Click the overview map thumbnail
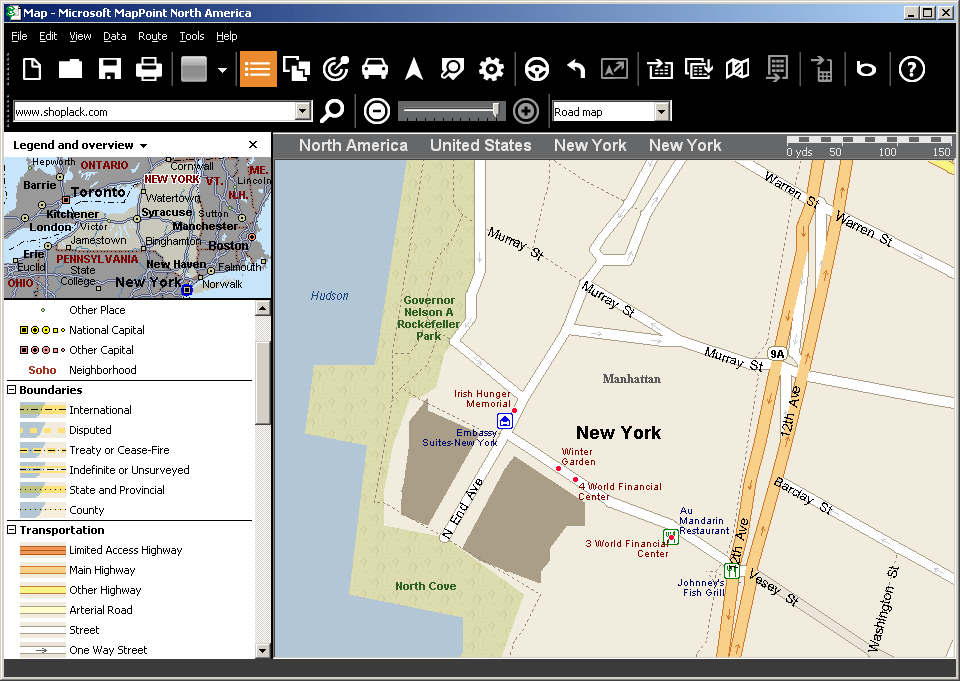The height and width of the screenshot is (681, 960). coord(138,228)
